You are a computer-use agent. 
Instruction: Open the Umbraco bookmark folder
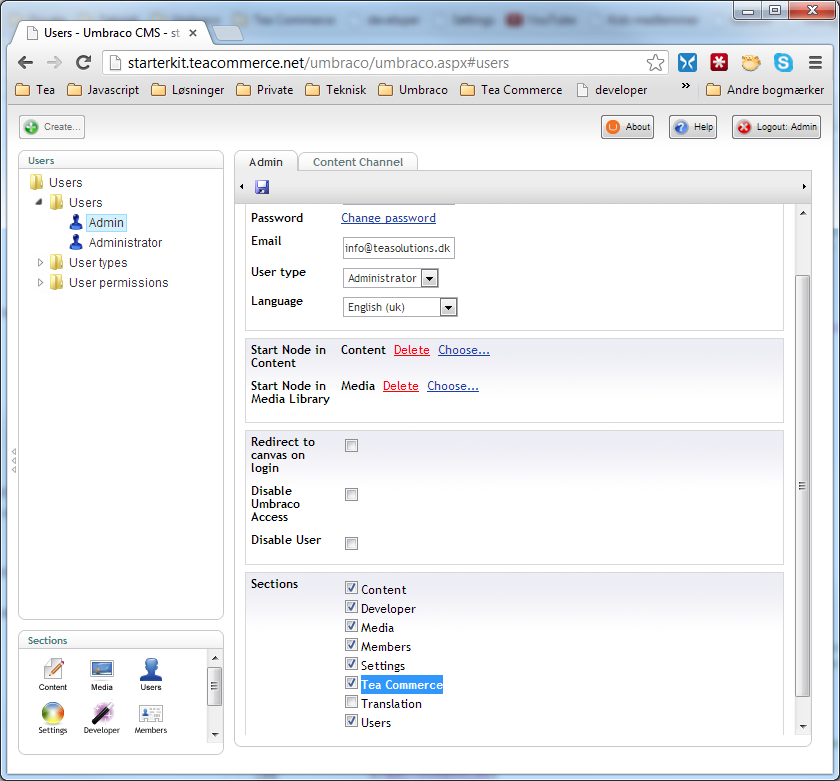click(413, 90)
